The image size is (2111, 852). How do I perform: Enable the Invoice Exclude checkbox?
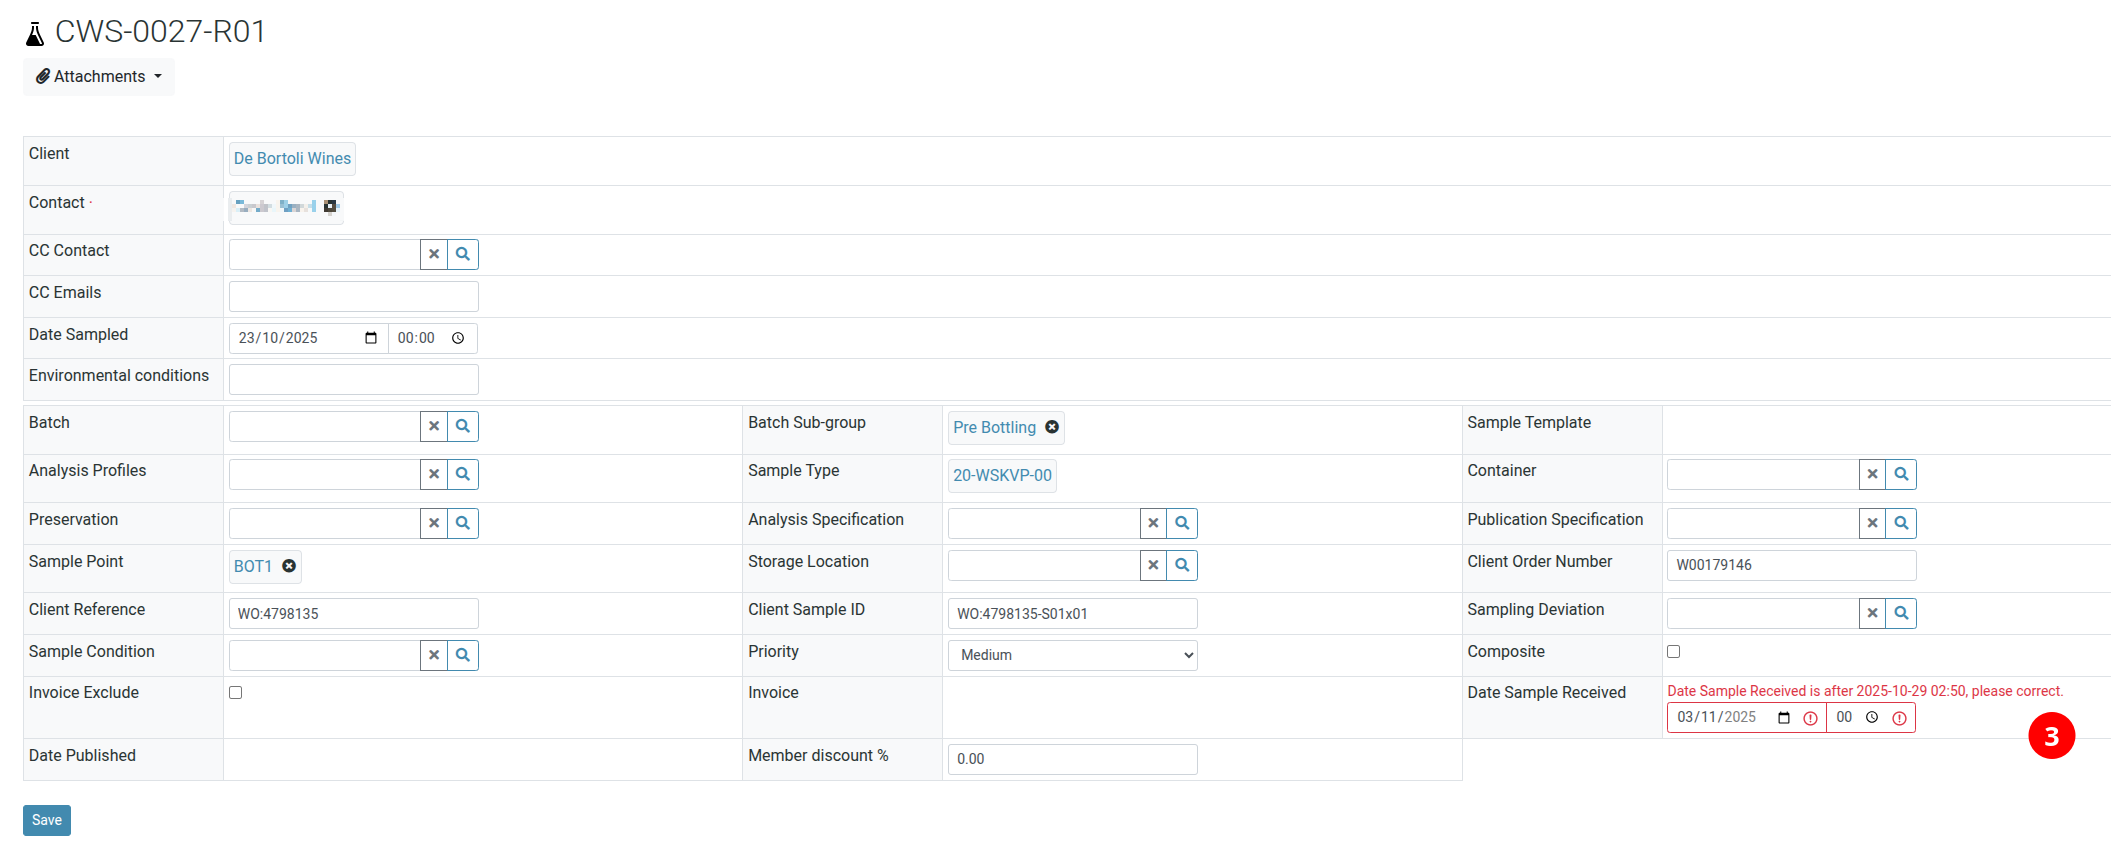(236, 692)
